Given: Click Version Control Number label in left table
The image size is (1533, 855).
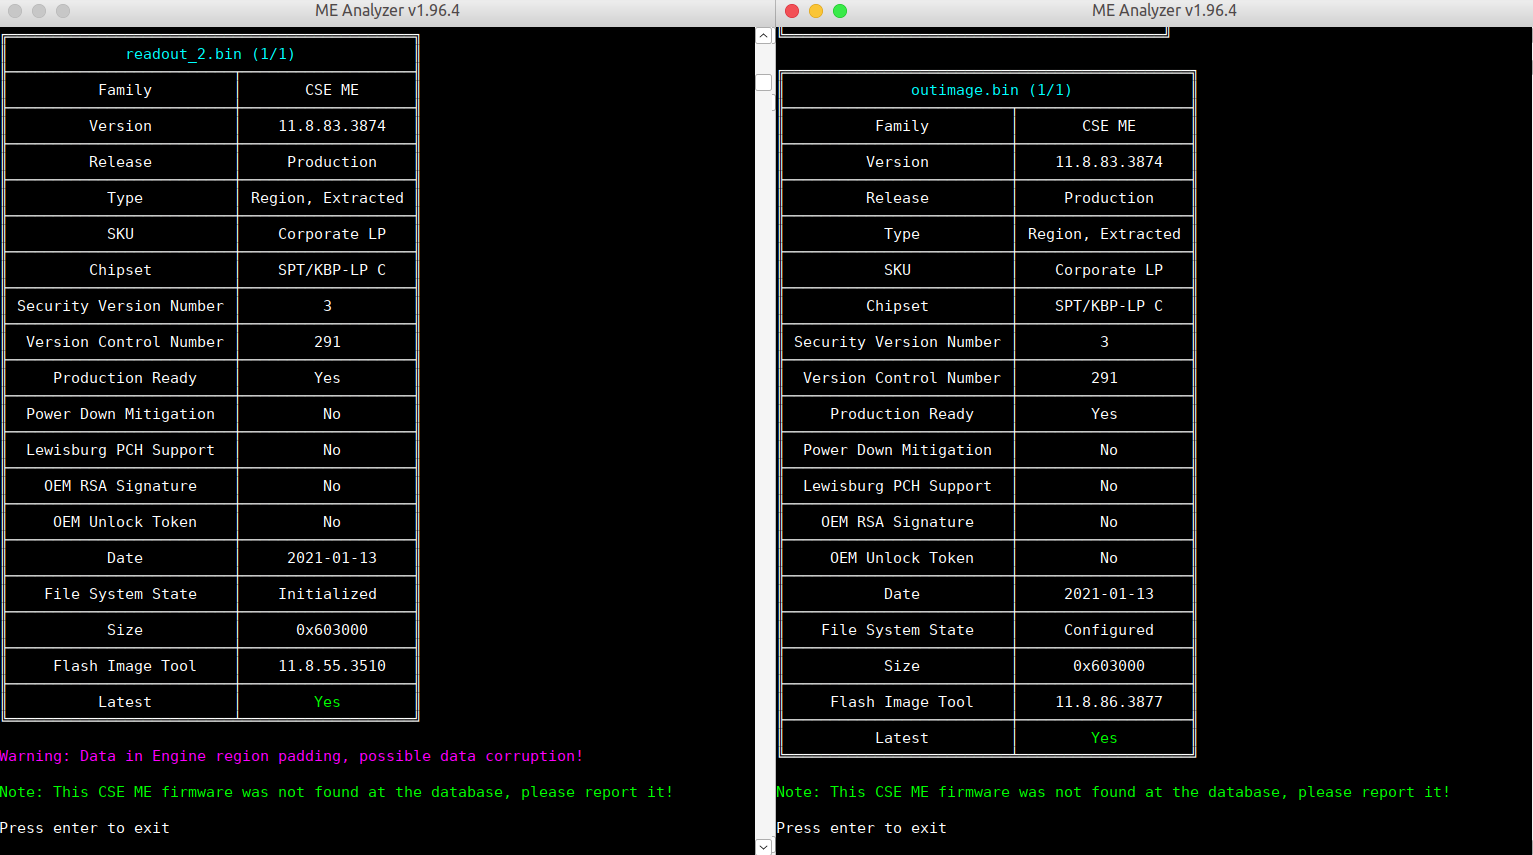Looking at the screenshot, I should [125, 342].
